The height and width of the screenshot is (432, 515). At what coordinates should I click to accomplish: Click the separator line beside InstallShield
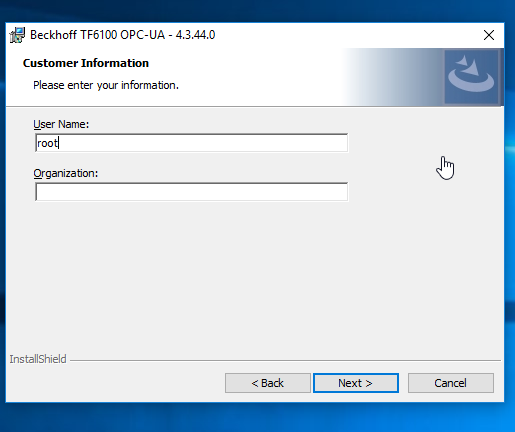coord(285,360)
